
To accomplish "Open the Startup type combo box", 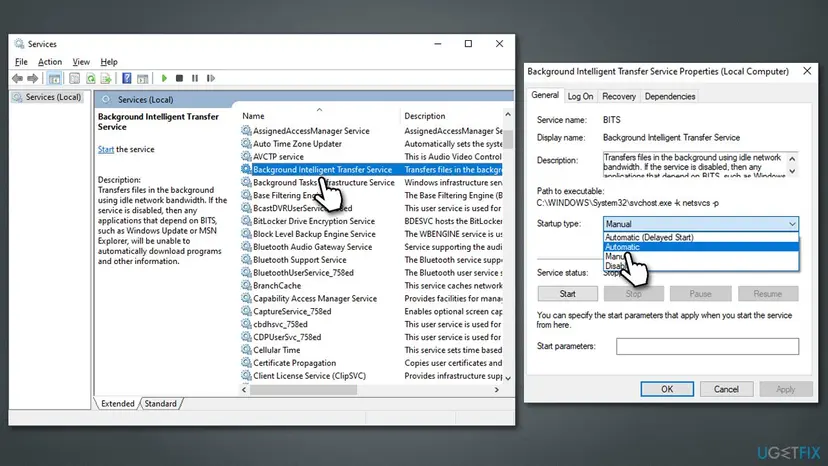I will (701, 223).
